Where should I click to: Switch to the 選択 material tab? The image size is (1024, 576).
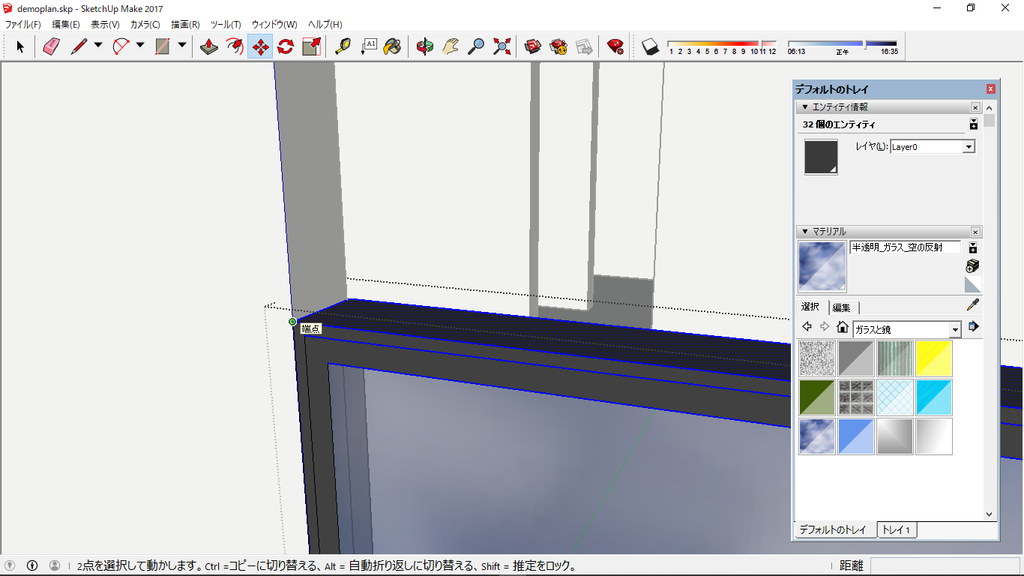(x=810, y=306)
